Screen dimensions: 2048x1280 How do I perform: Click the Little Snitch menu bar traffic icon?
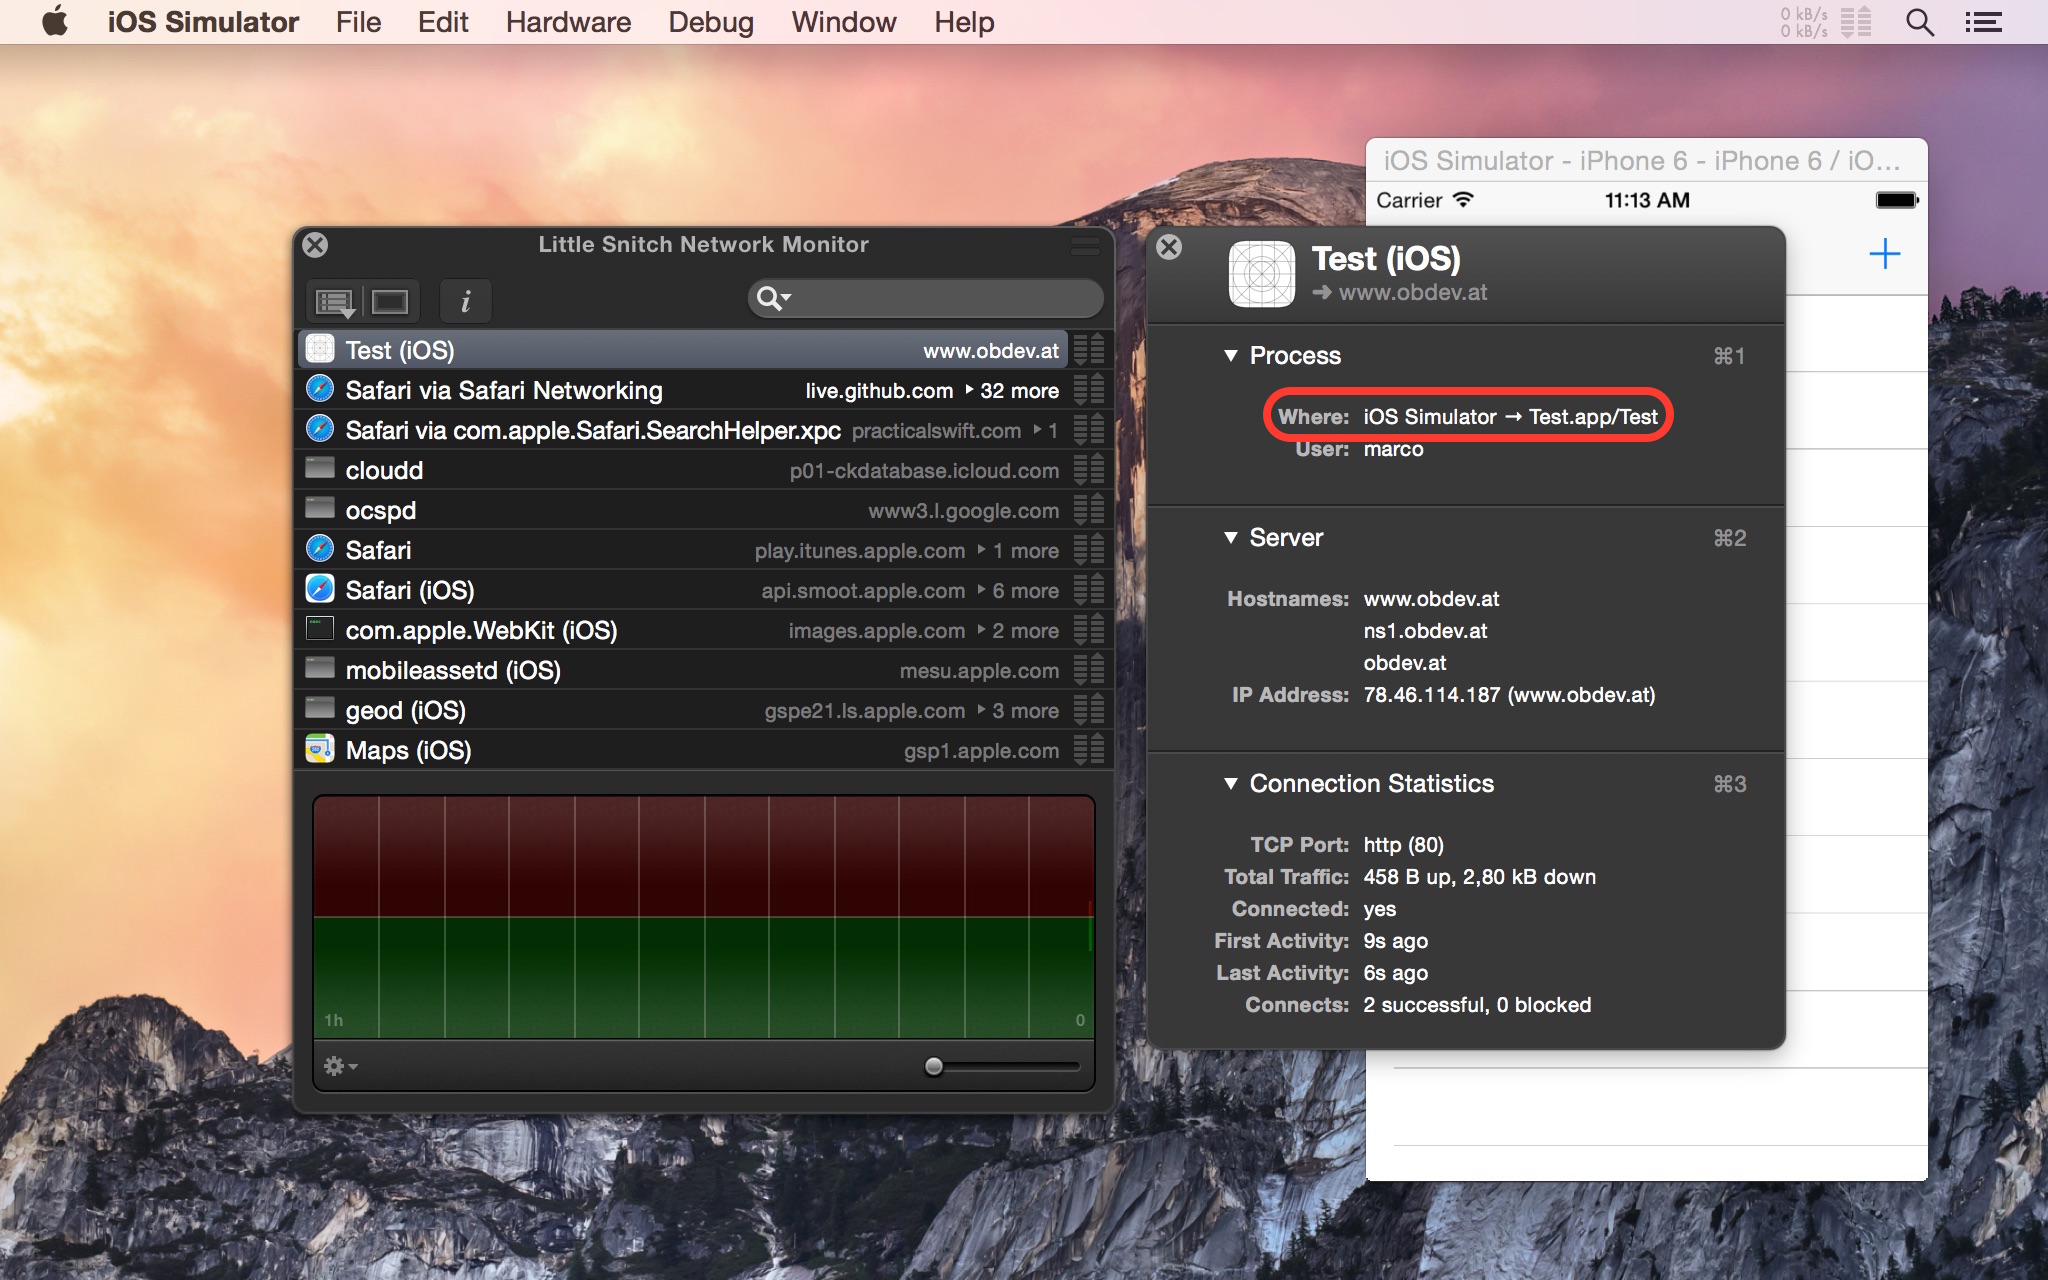[1855, 22]
